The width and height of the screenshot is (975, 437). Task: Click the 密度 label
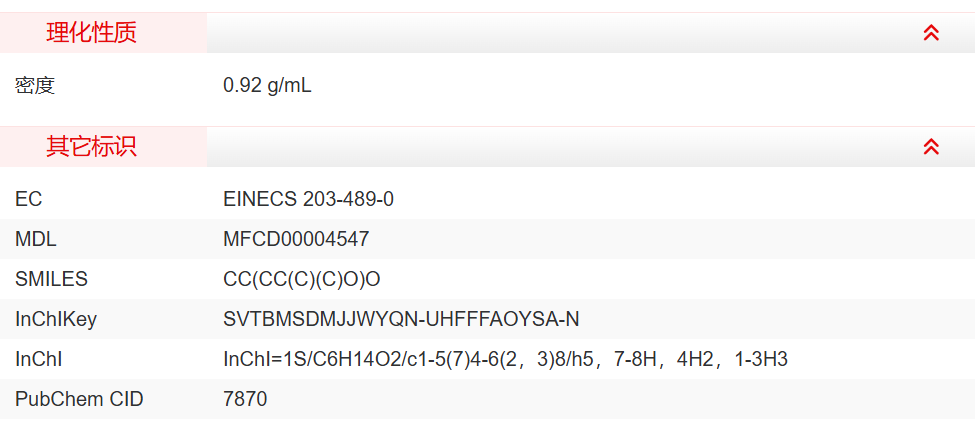click(x=35, y=86)
